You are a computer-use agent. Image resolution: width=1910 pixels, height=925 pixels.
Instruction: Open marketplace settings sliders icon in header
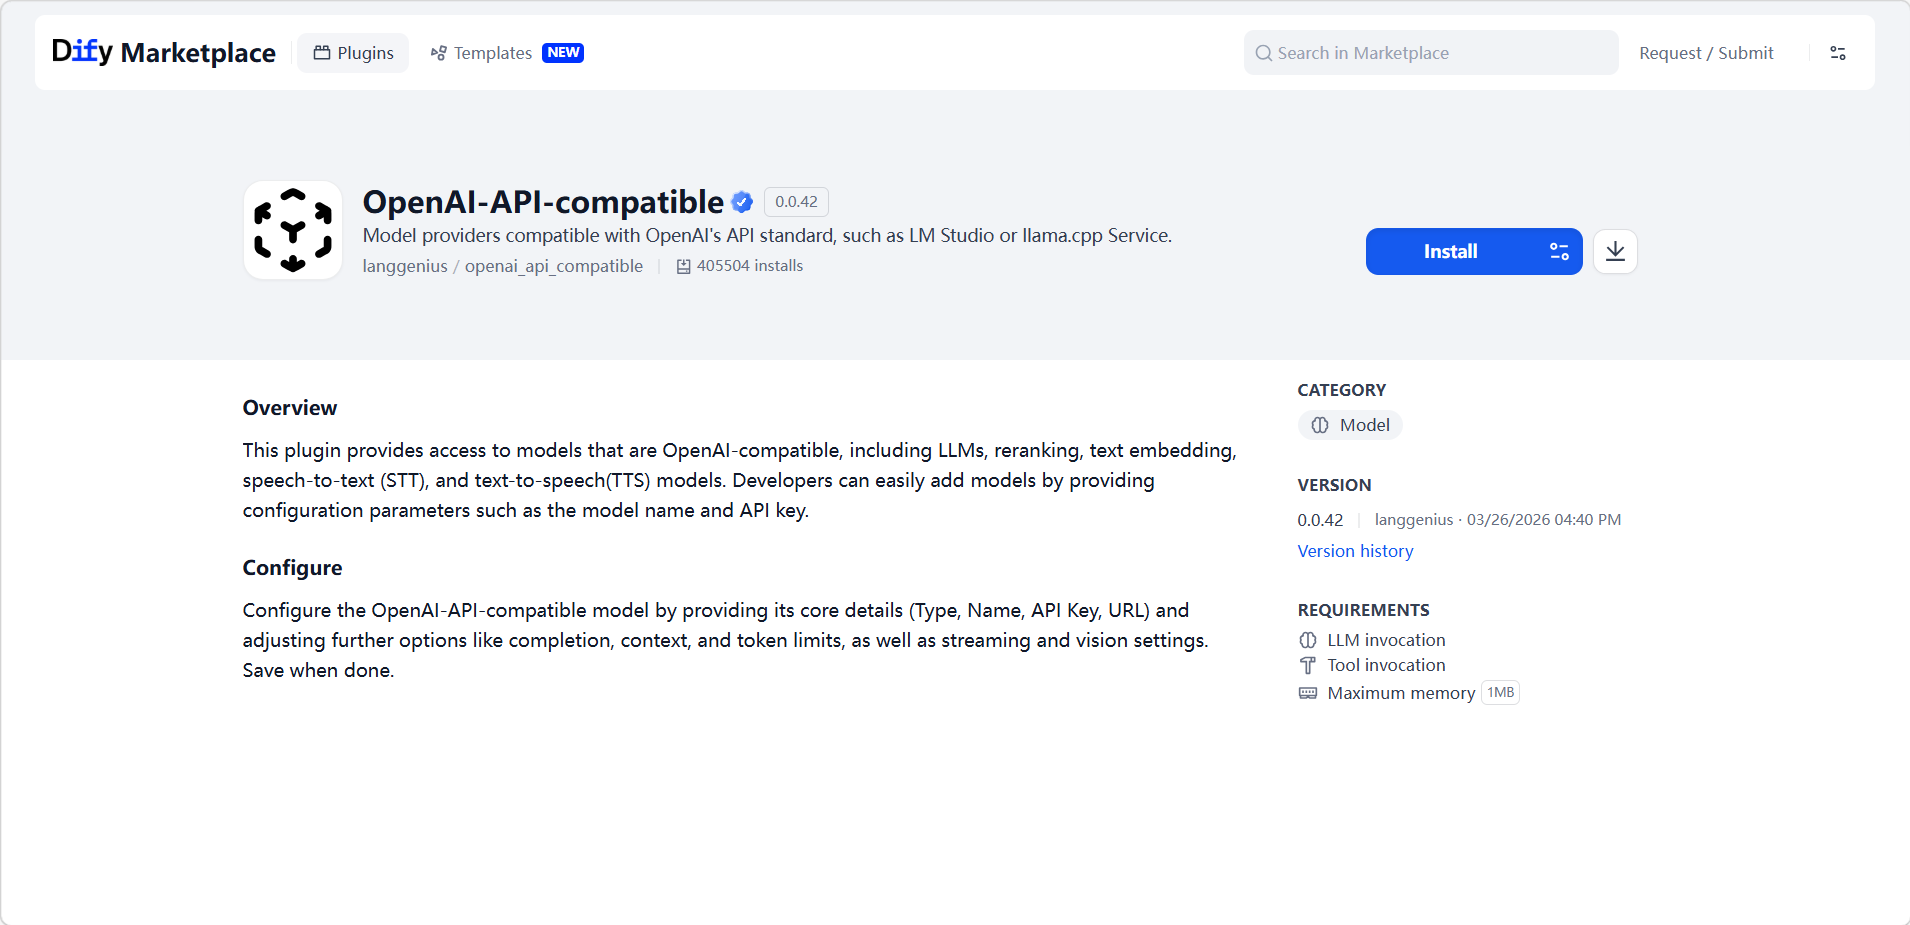tap(1838, 53)
